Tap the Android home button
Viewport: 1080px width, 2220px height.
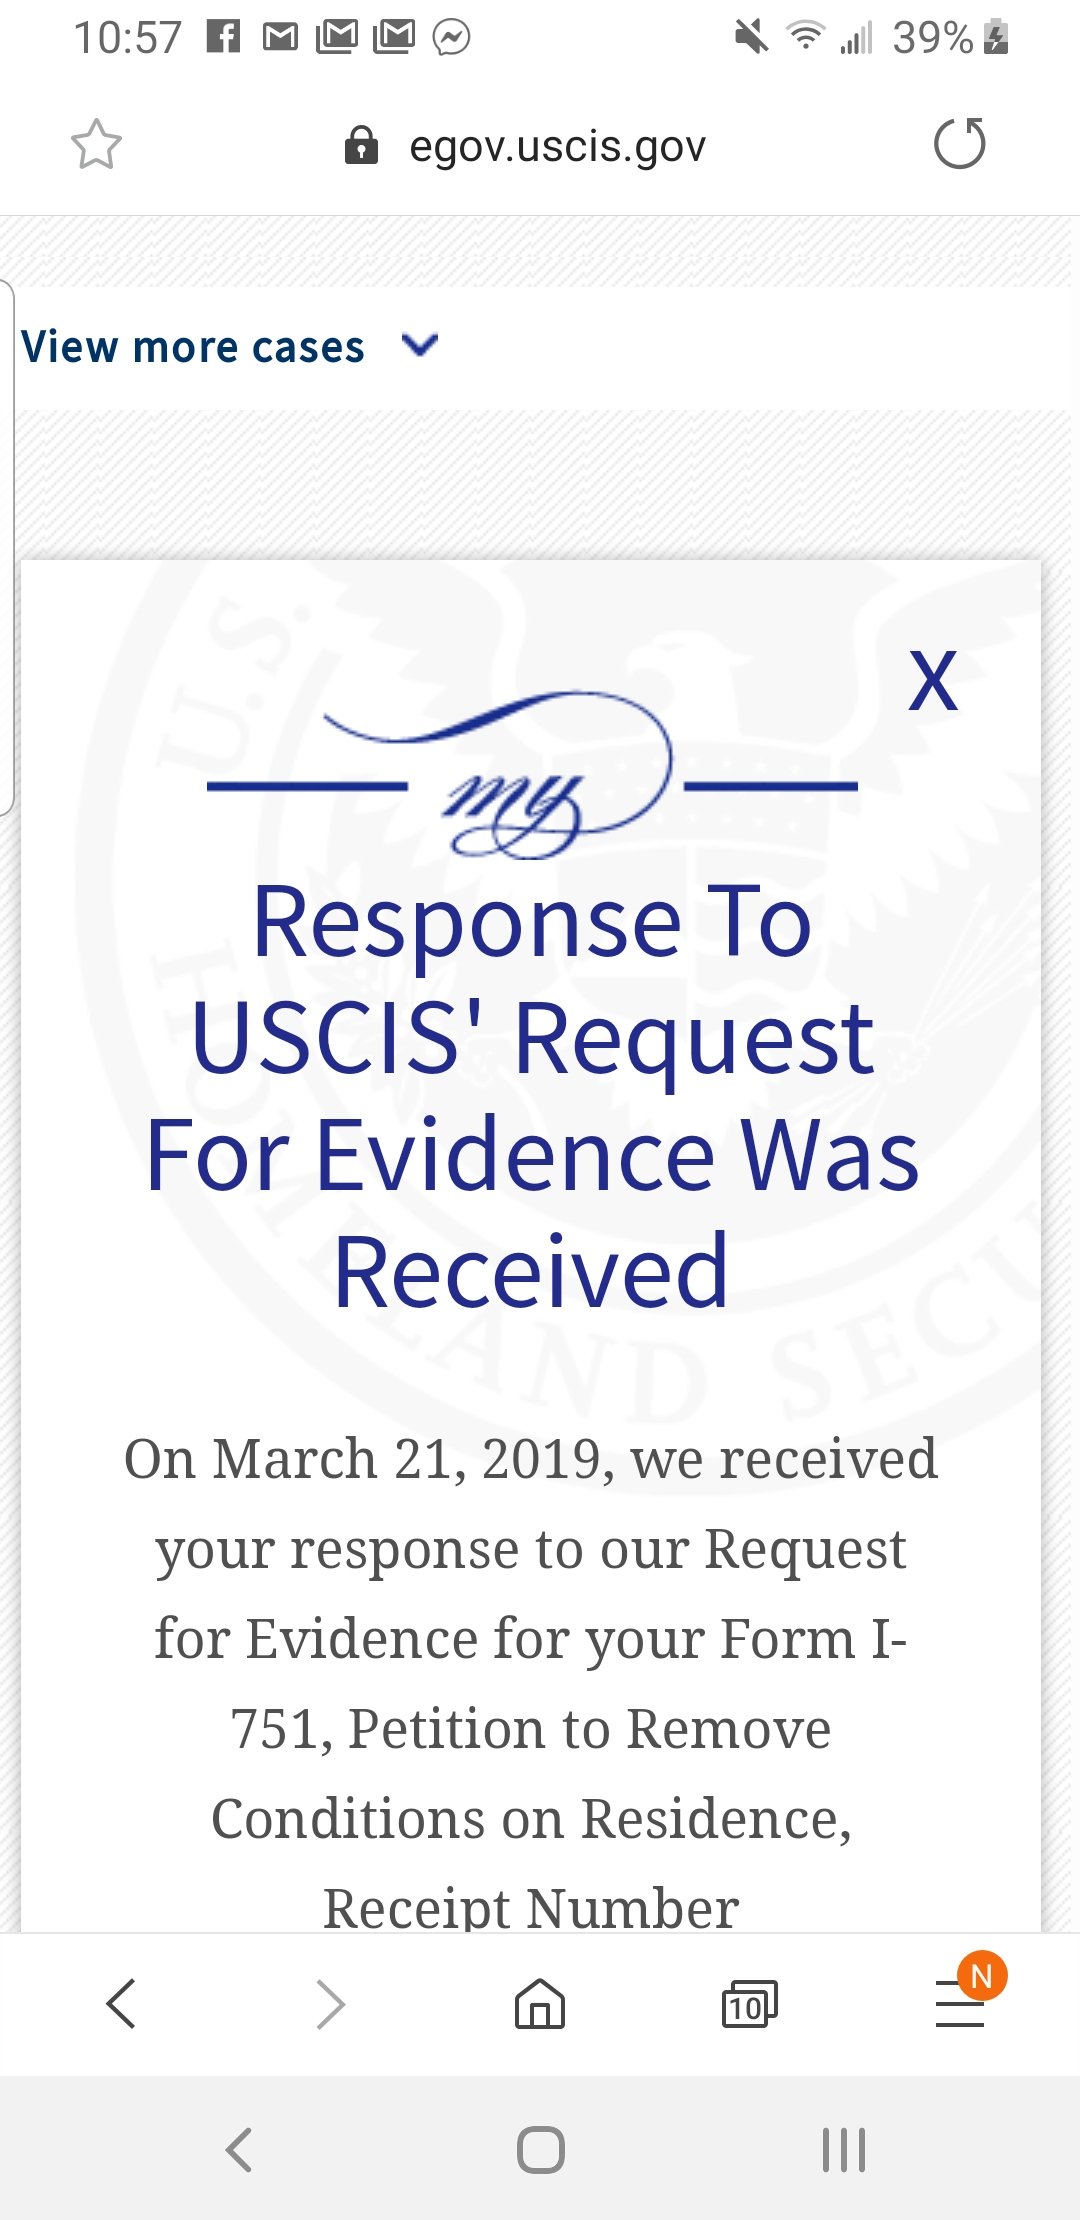click(x=541, y=2149)
